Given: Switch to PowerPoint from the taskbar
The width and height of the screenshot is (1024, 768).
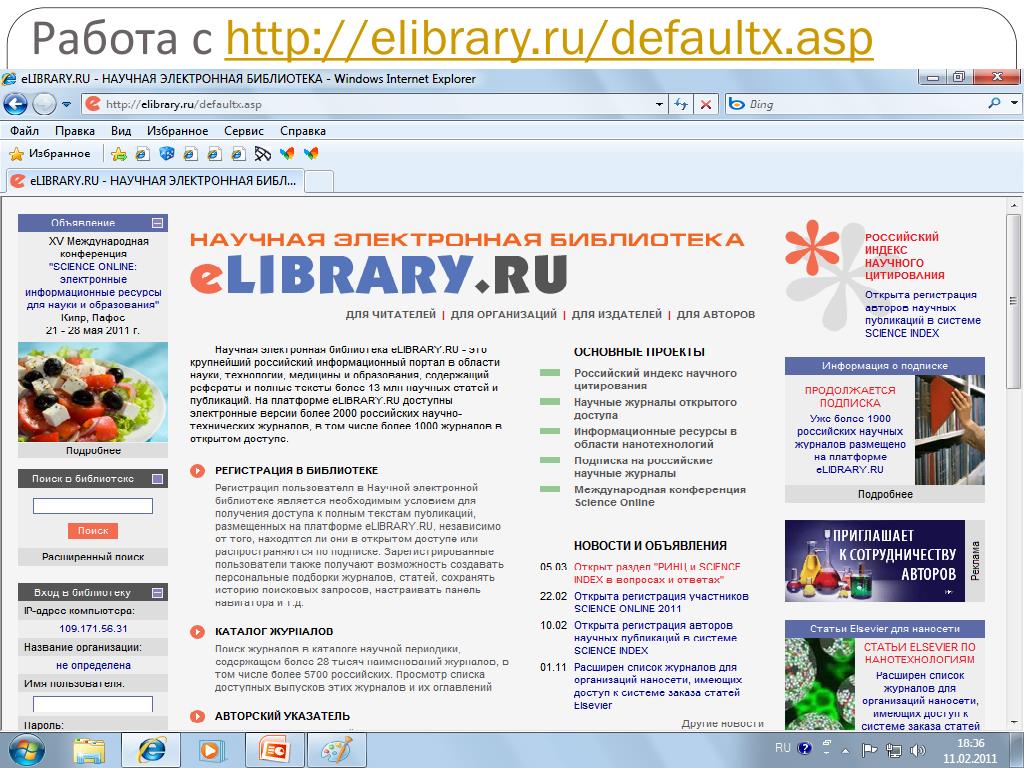Looking at the screenshot, I should coord(274,750).
